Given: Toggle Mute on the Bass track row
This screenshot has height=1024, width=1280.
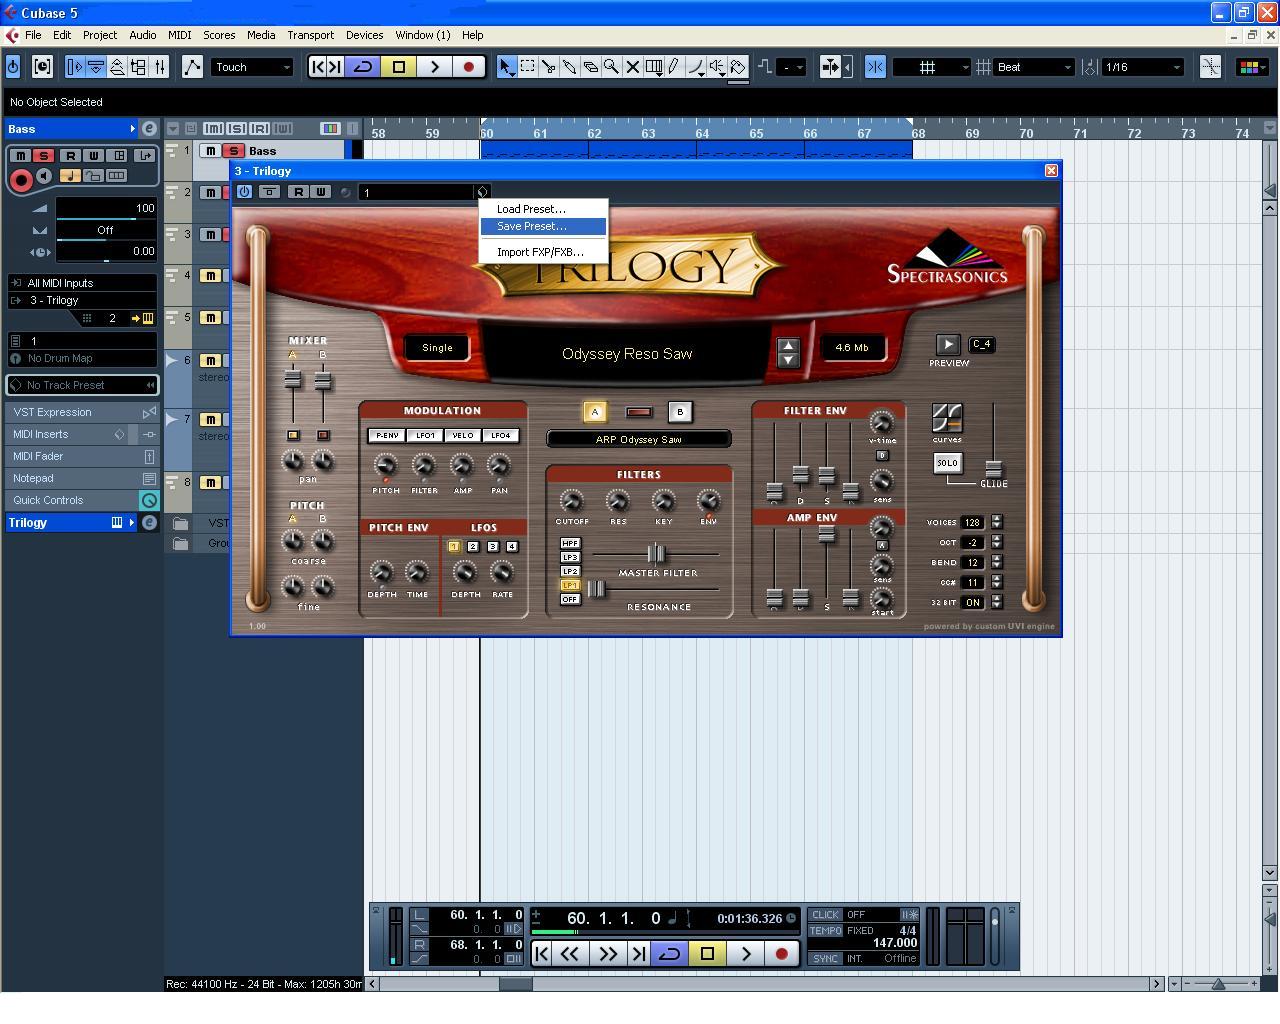Looking at the screenshot, I should click(x=210, y=151).
